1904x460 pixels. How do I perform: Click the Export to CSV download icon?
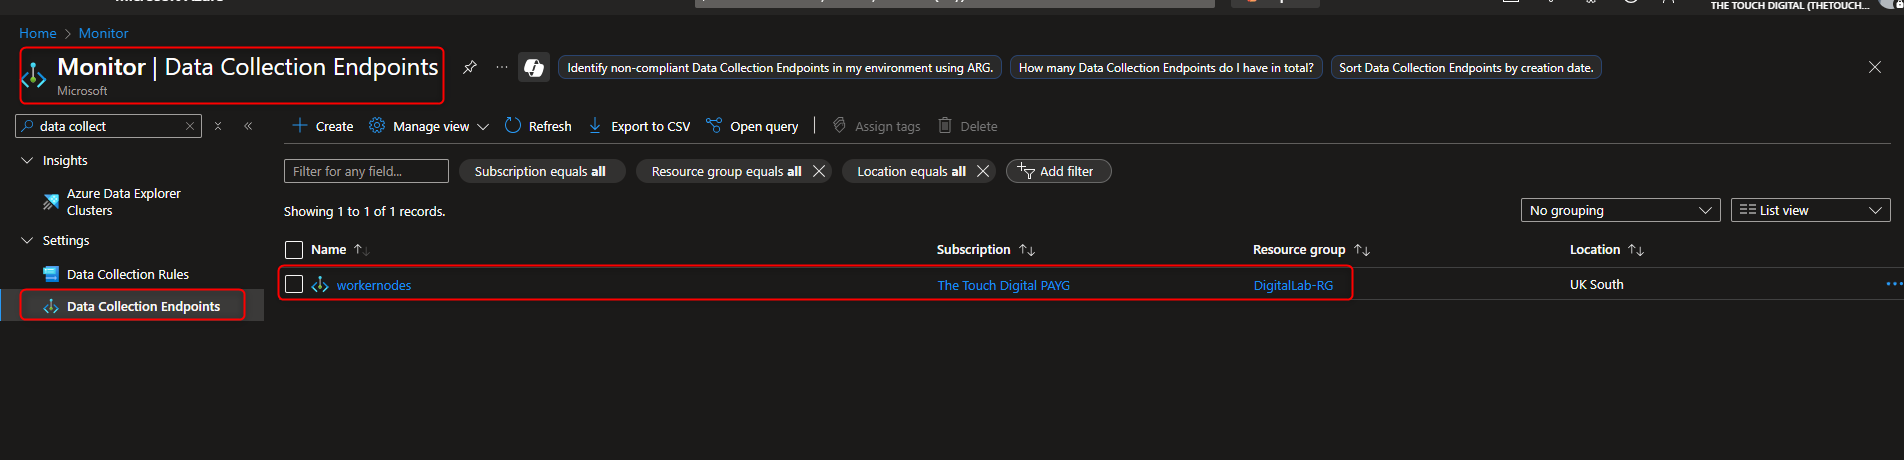pos(595,125)
